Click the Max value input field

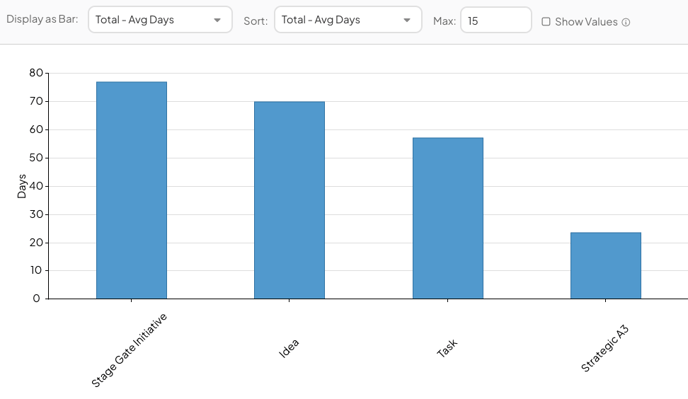496,20
